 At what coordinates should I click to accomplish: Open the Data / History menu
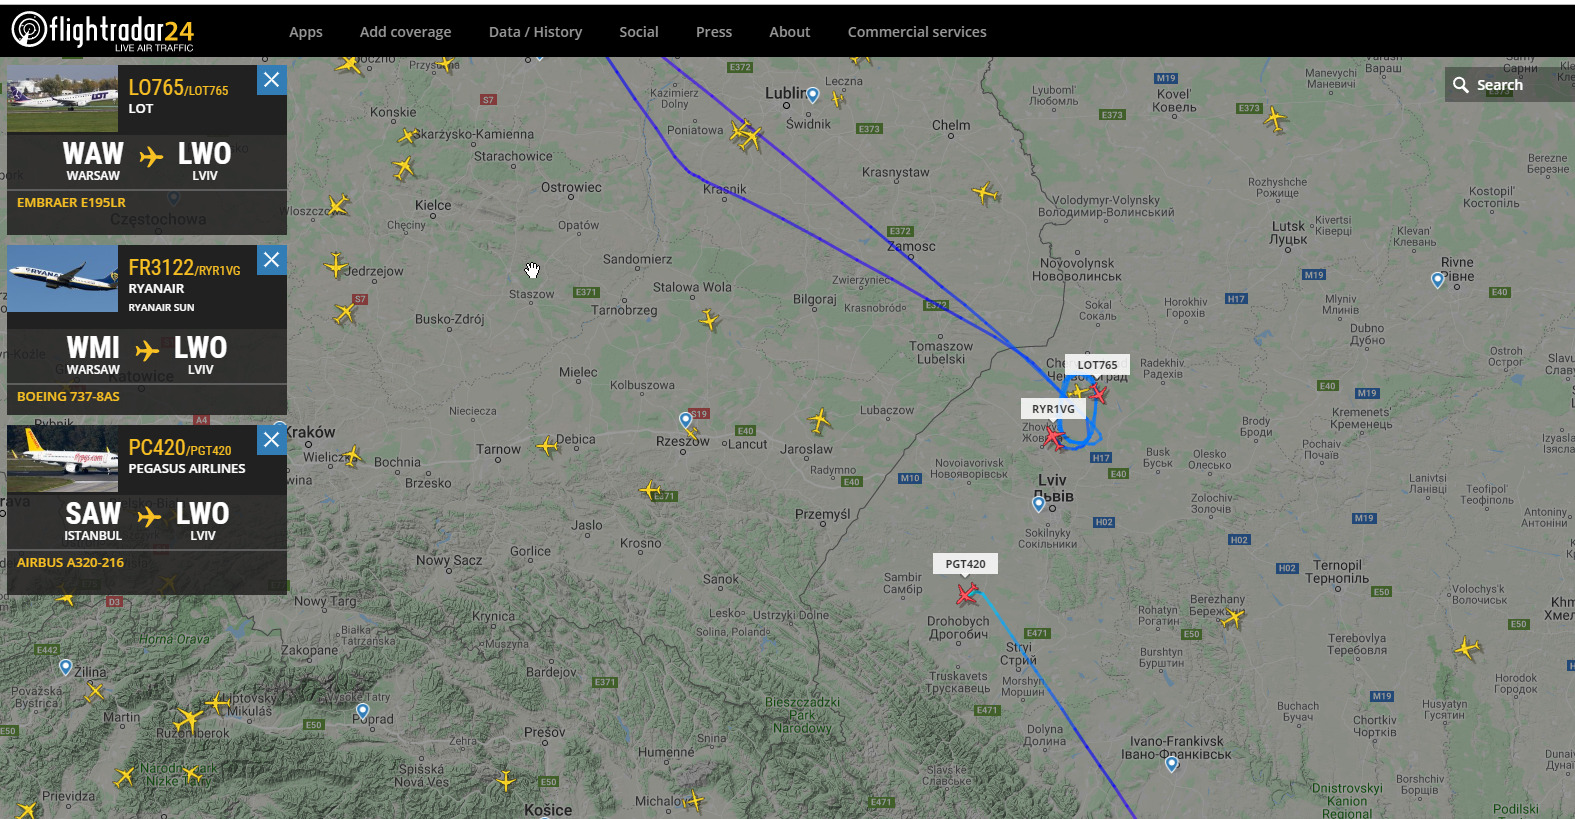point(535,32)
